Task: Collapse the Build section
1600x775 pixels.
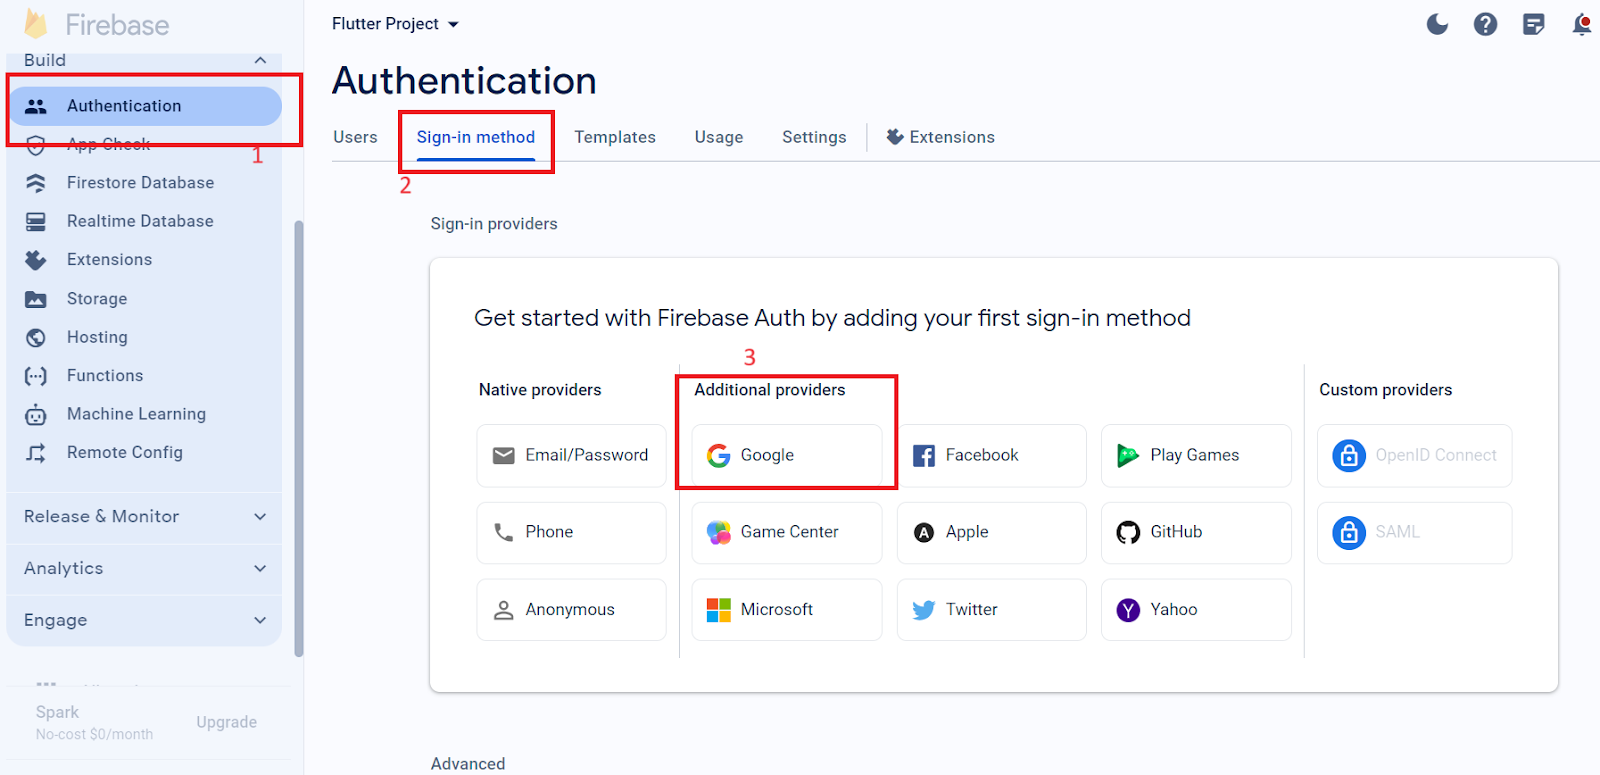Action: 260,60
